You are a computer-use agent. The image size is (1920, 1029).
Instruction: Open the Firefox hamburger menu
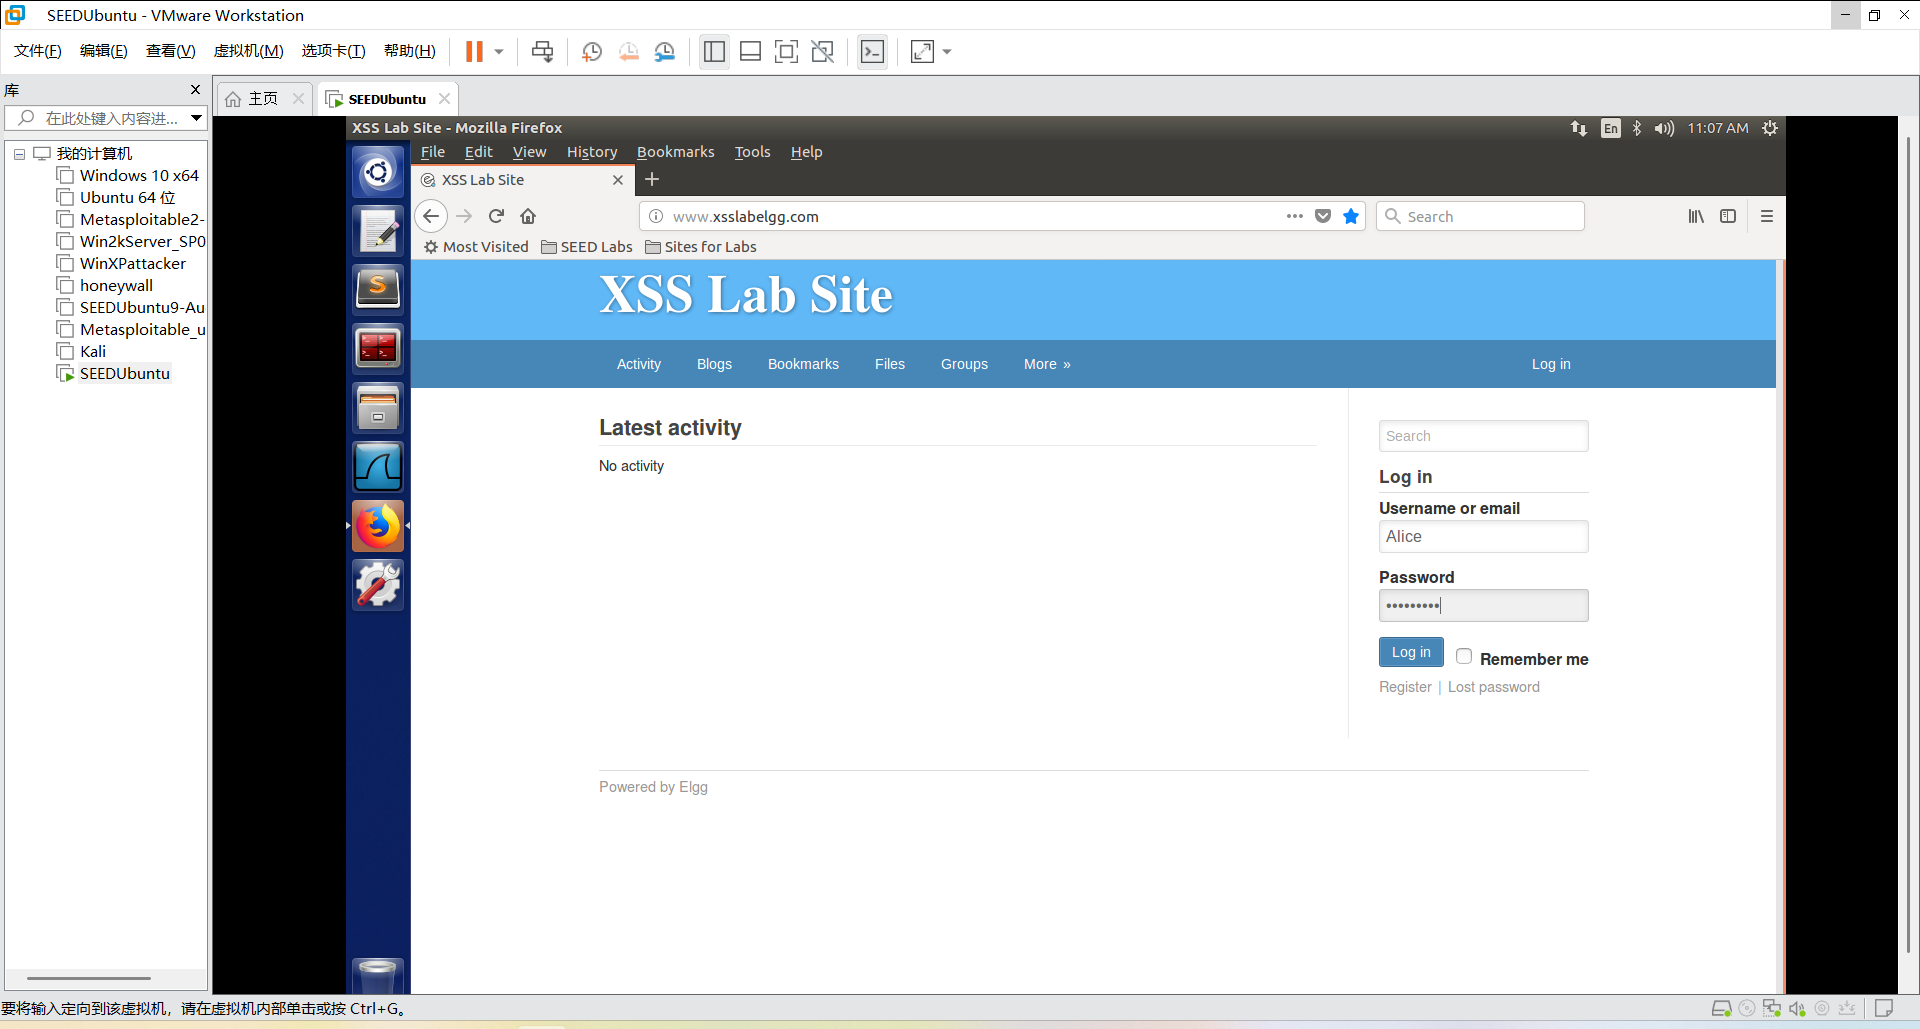[x=1767, y=216]
